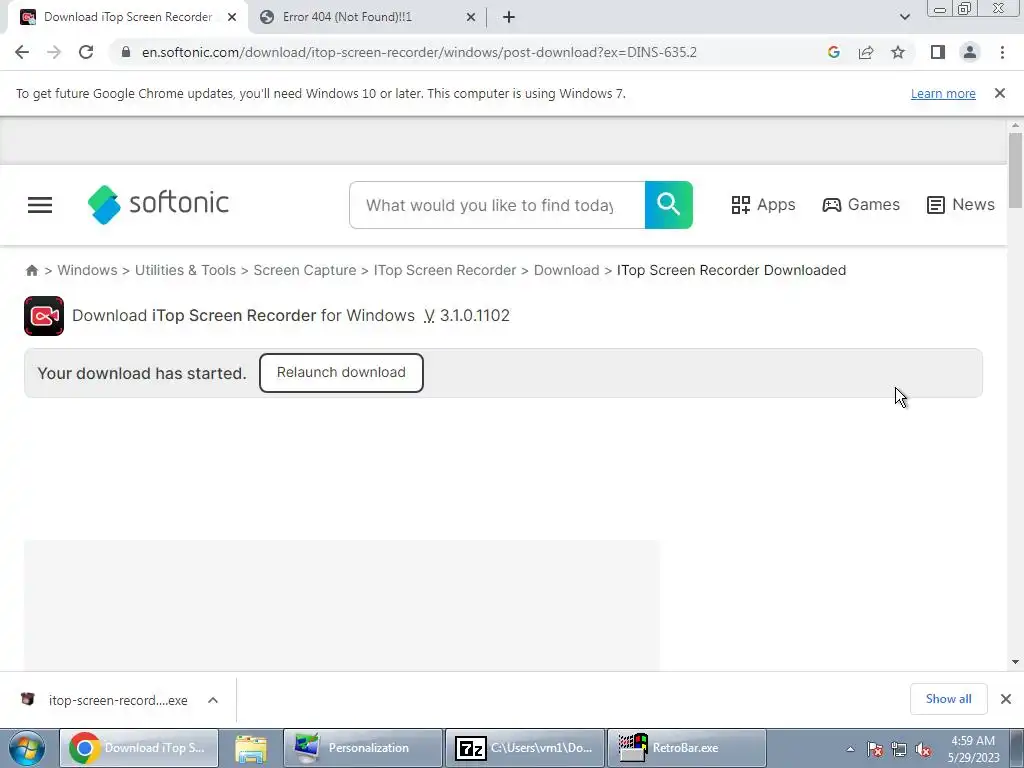The width and height of the screenshot is (1024, 768).
Task: Open Chrome profile avatar
Action: click(970, 52)
